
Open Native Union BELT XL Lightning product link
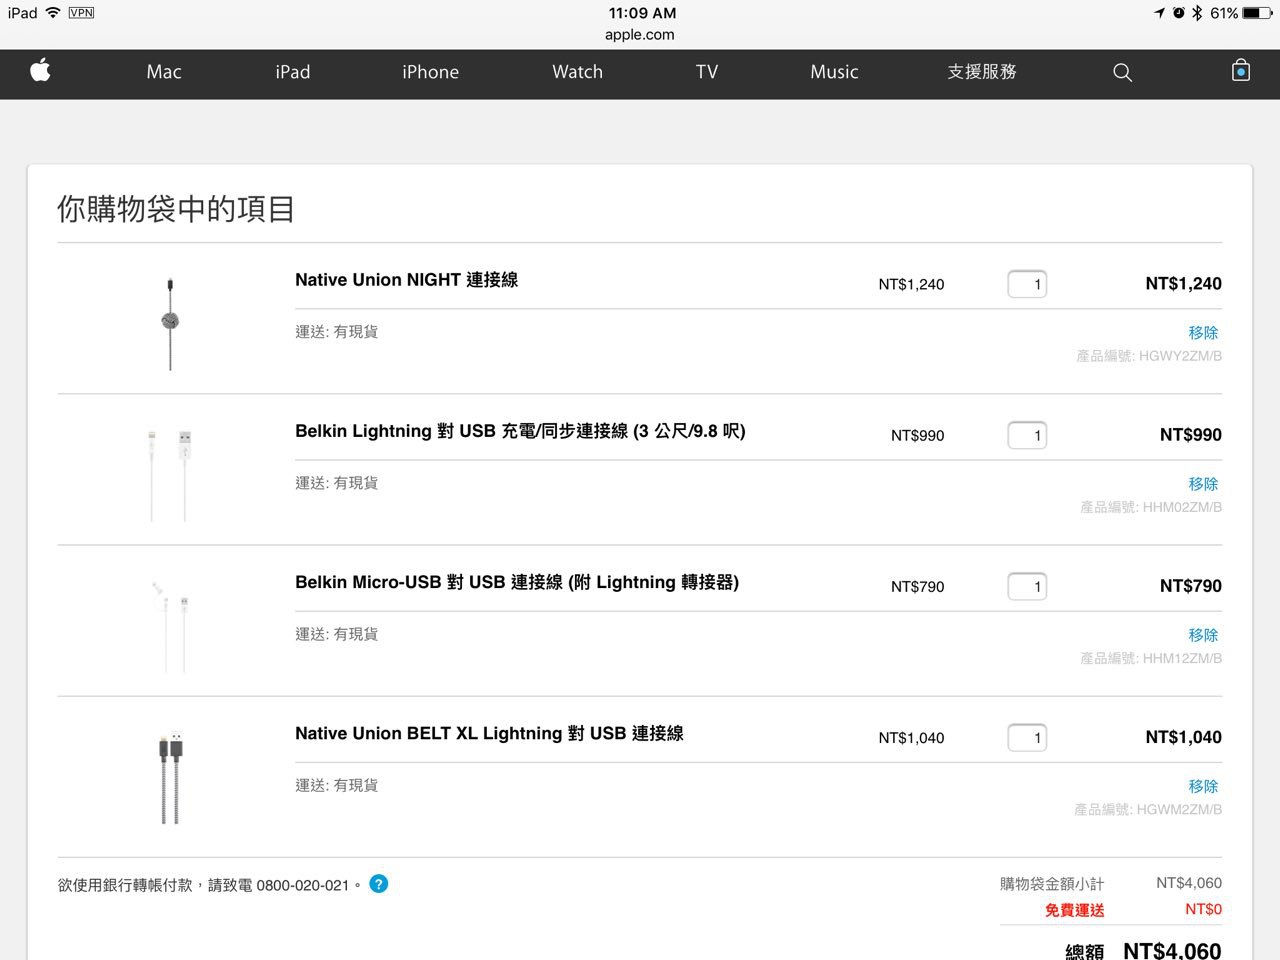click(x=489, y=733)
